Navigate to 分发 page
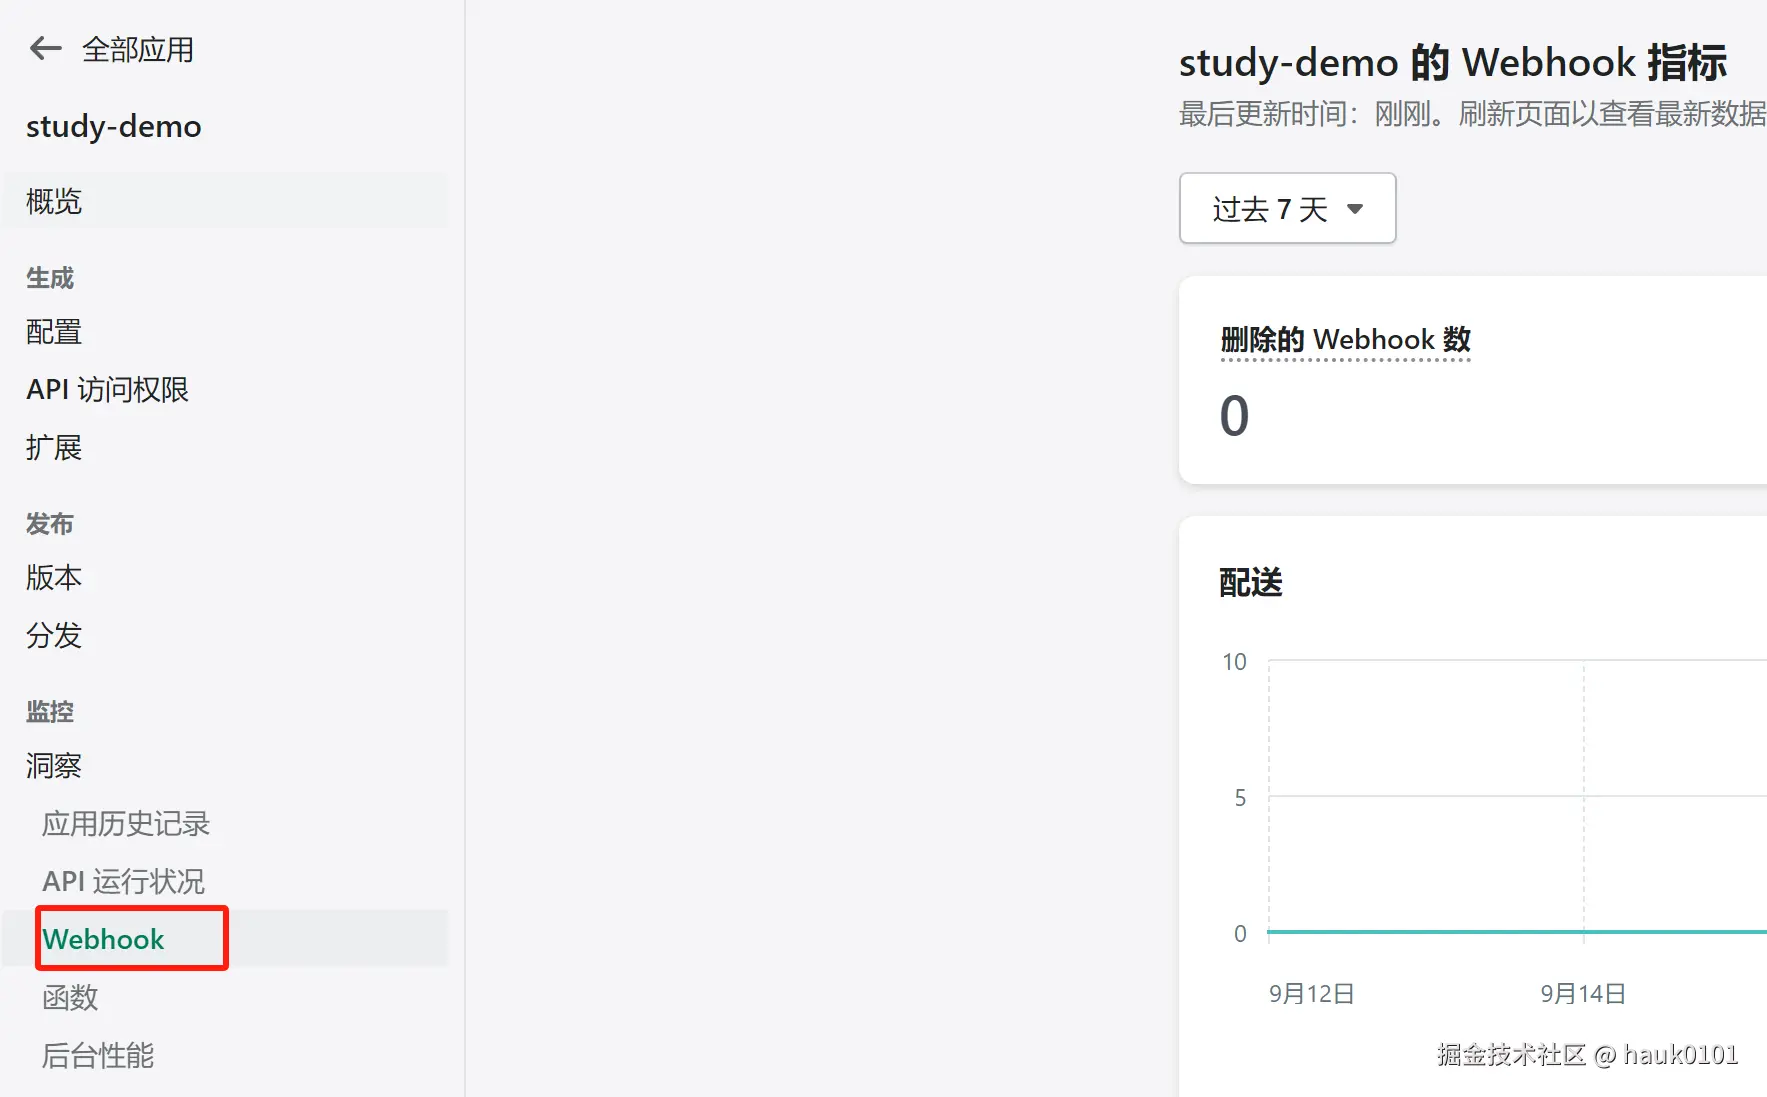Screen dimensions: 1767x1097 [x=54, y=635]
